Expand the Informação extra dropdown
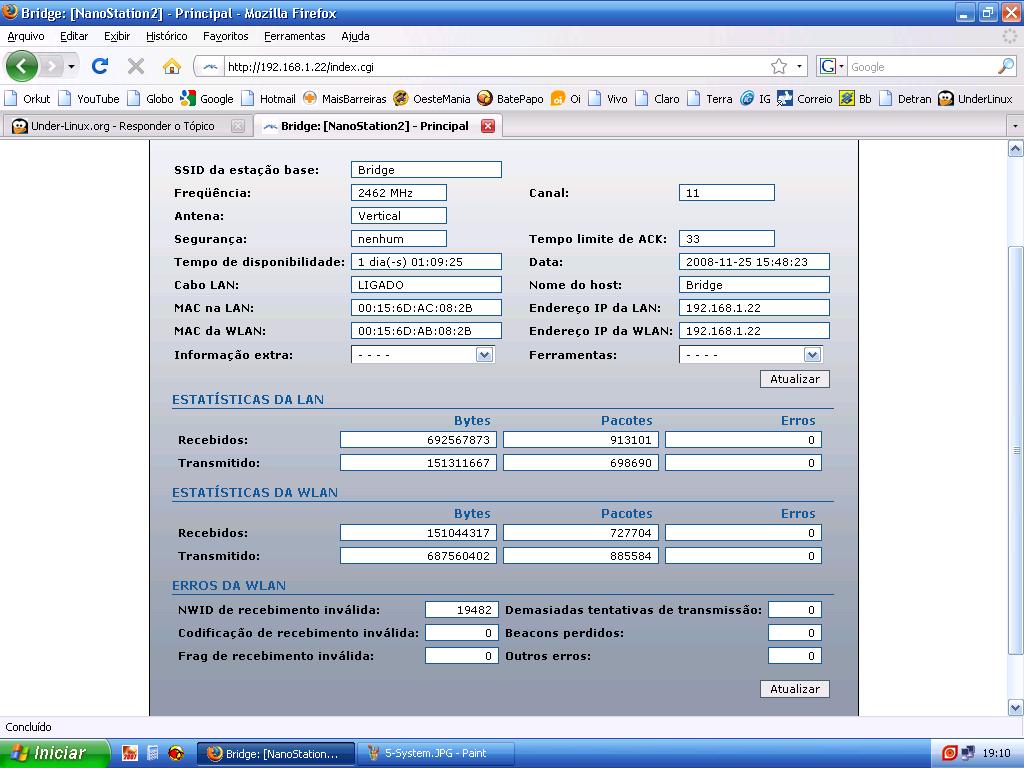 click(x=484, y=355)
